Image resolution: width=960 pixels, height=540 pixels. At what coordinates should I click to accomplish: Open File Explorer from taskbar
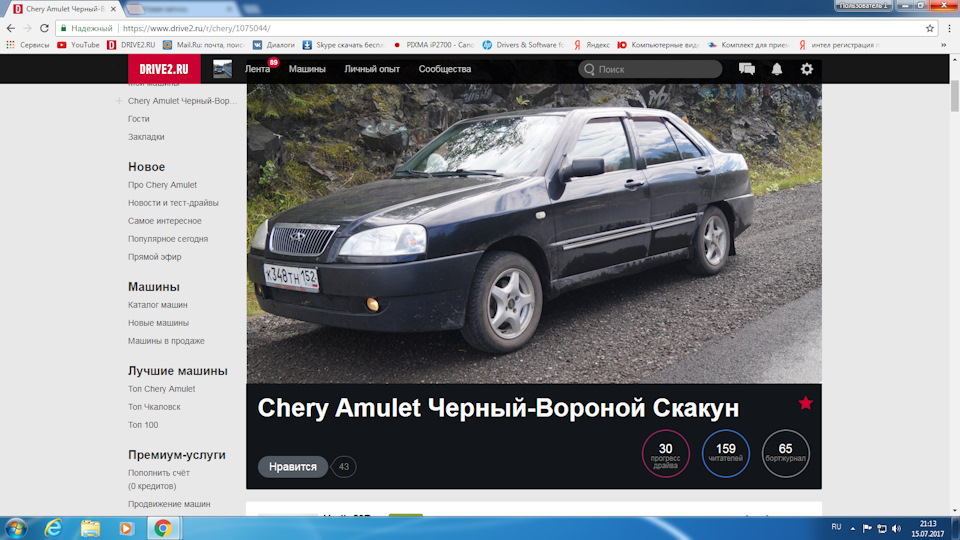click(x=90, y=528)
